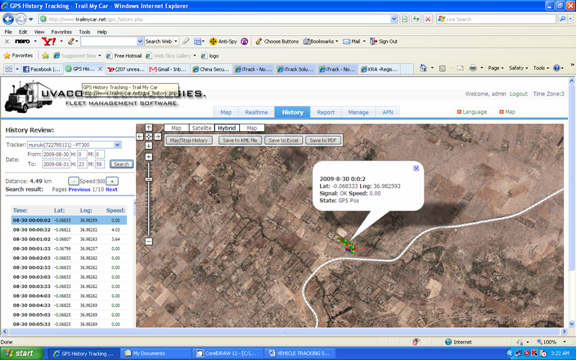
Task: Increase playback speed with plus button
Action: click(x=112, y=181)
